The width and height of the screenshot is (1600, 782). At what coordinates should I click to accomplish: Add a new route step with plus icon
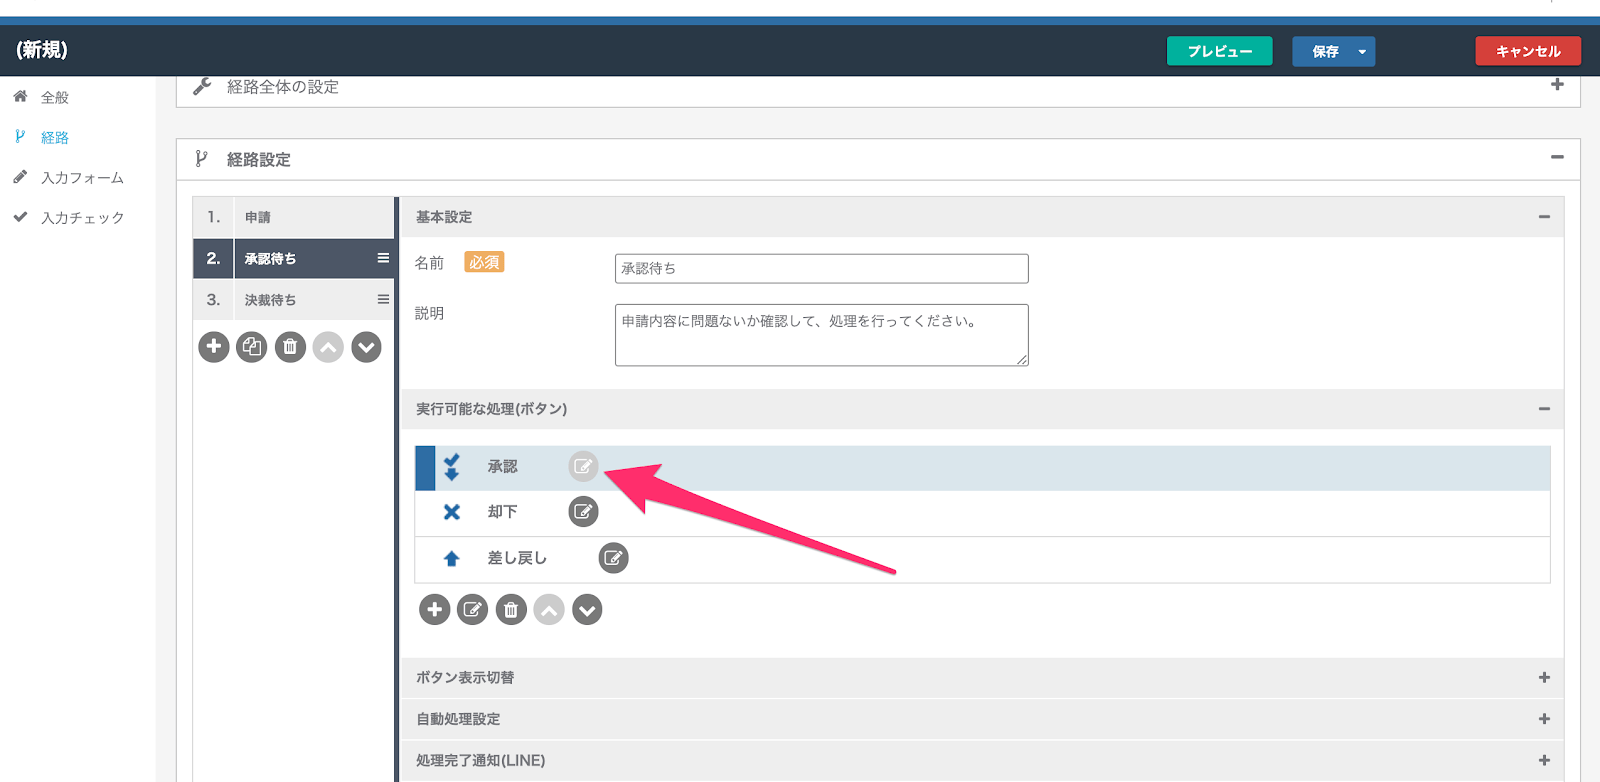coord(214,347)
